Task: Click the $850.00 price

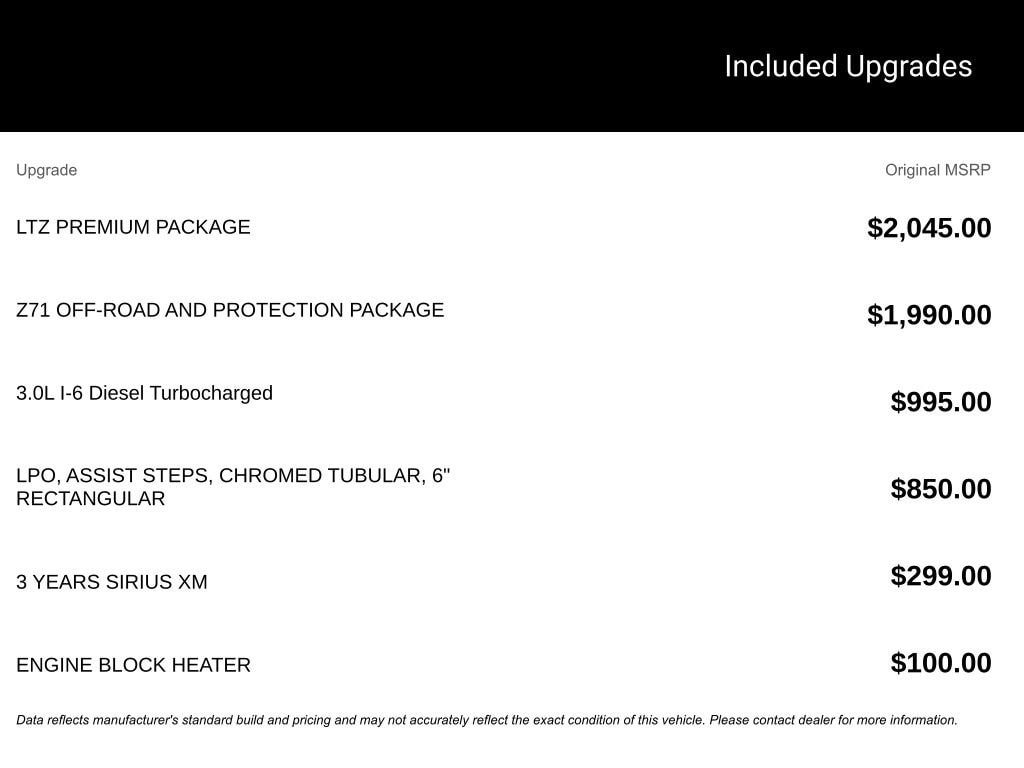Action: click(941, 489)
